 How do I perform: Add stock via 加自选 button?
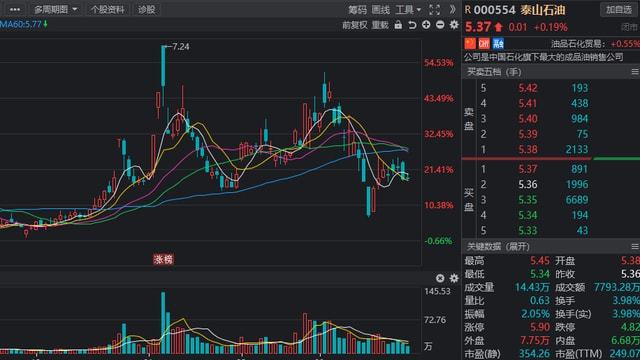point(619,9)
